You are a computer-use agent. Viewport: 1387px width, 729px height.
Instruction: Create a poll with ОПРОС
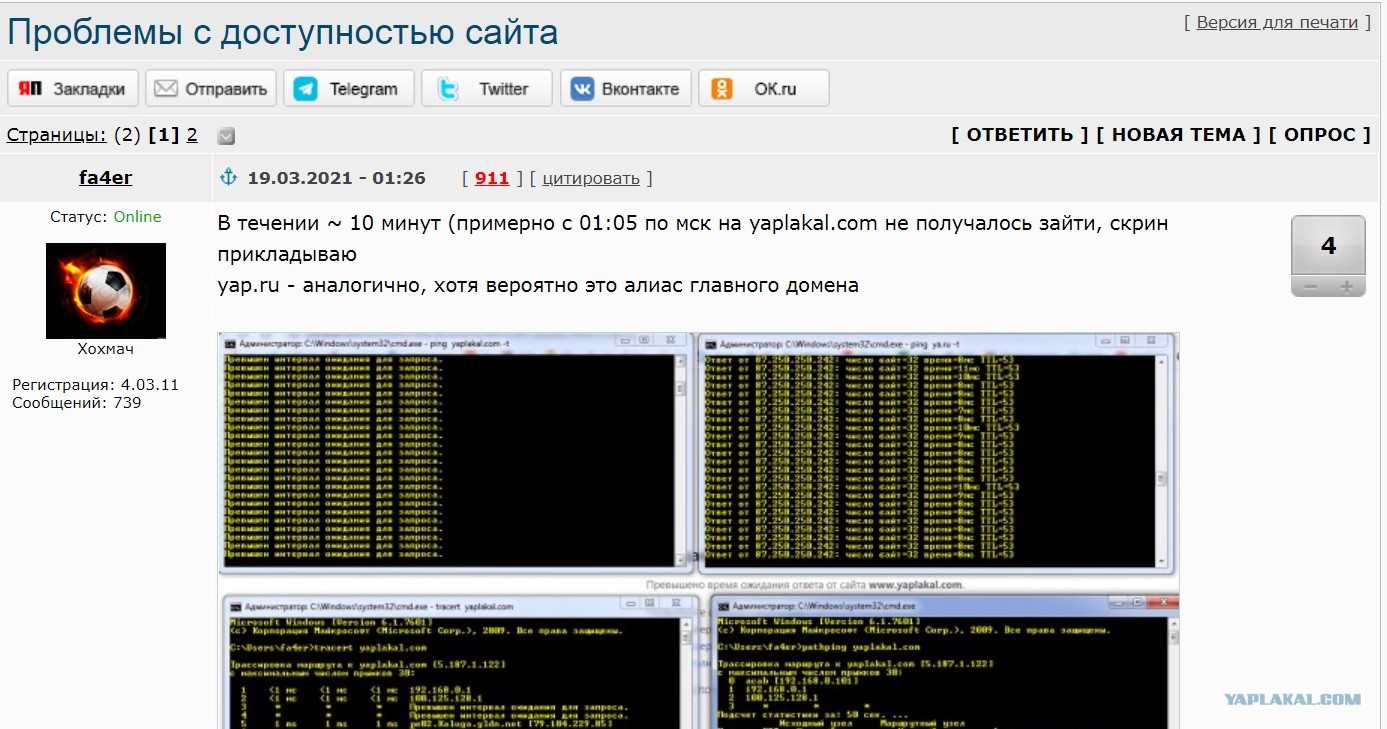pos(1320,135)
